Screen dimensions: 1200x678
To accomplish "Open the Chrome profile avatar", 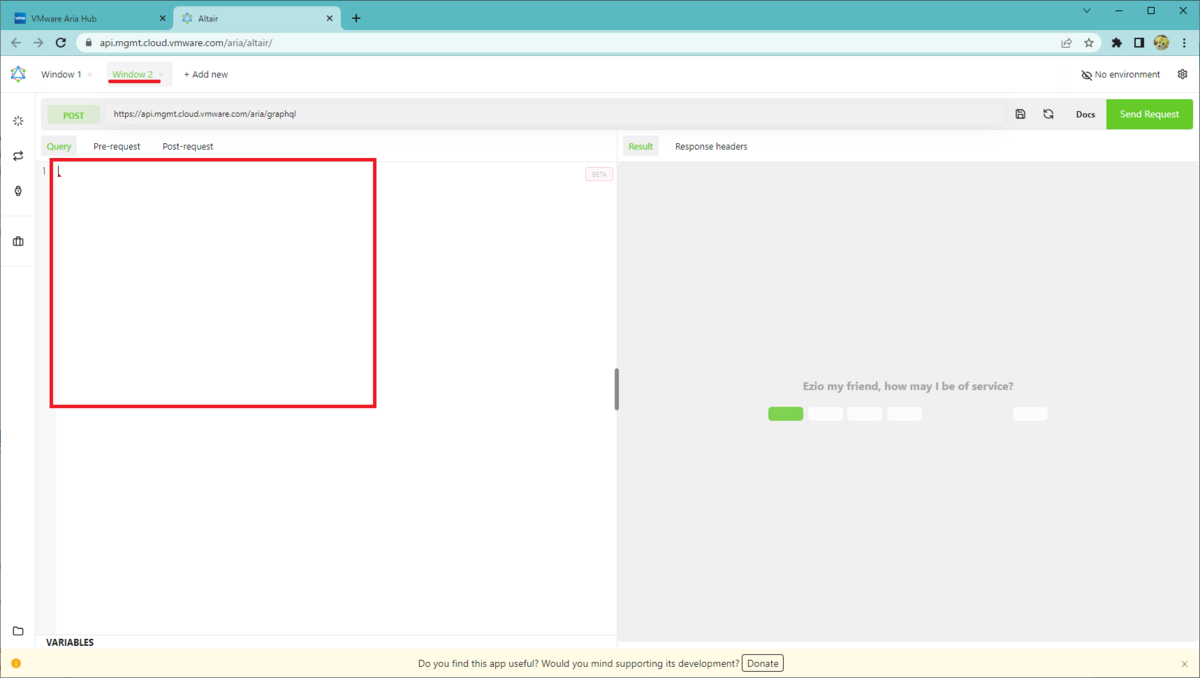I will [x=1161, y=43].
